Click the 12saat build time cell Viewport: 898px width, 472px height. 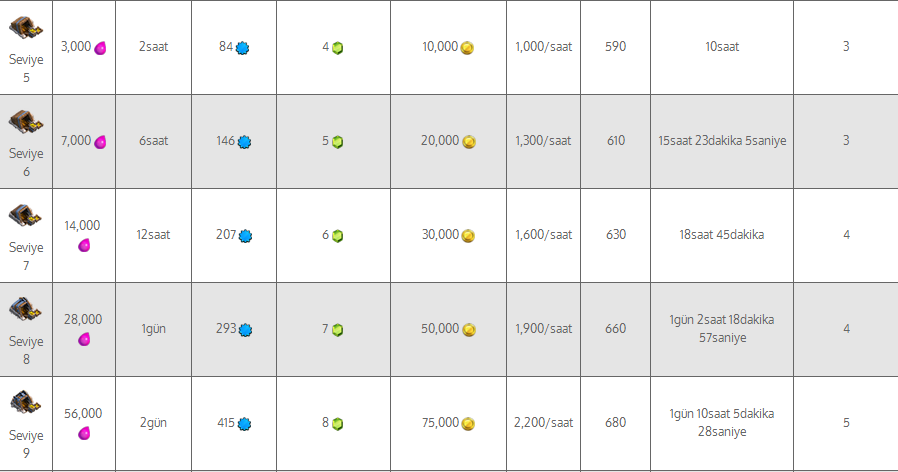point(153,235)
